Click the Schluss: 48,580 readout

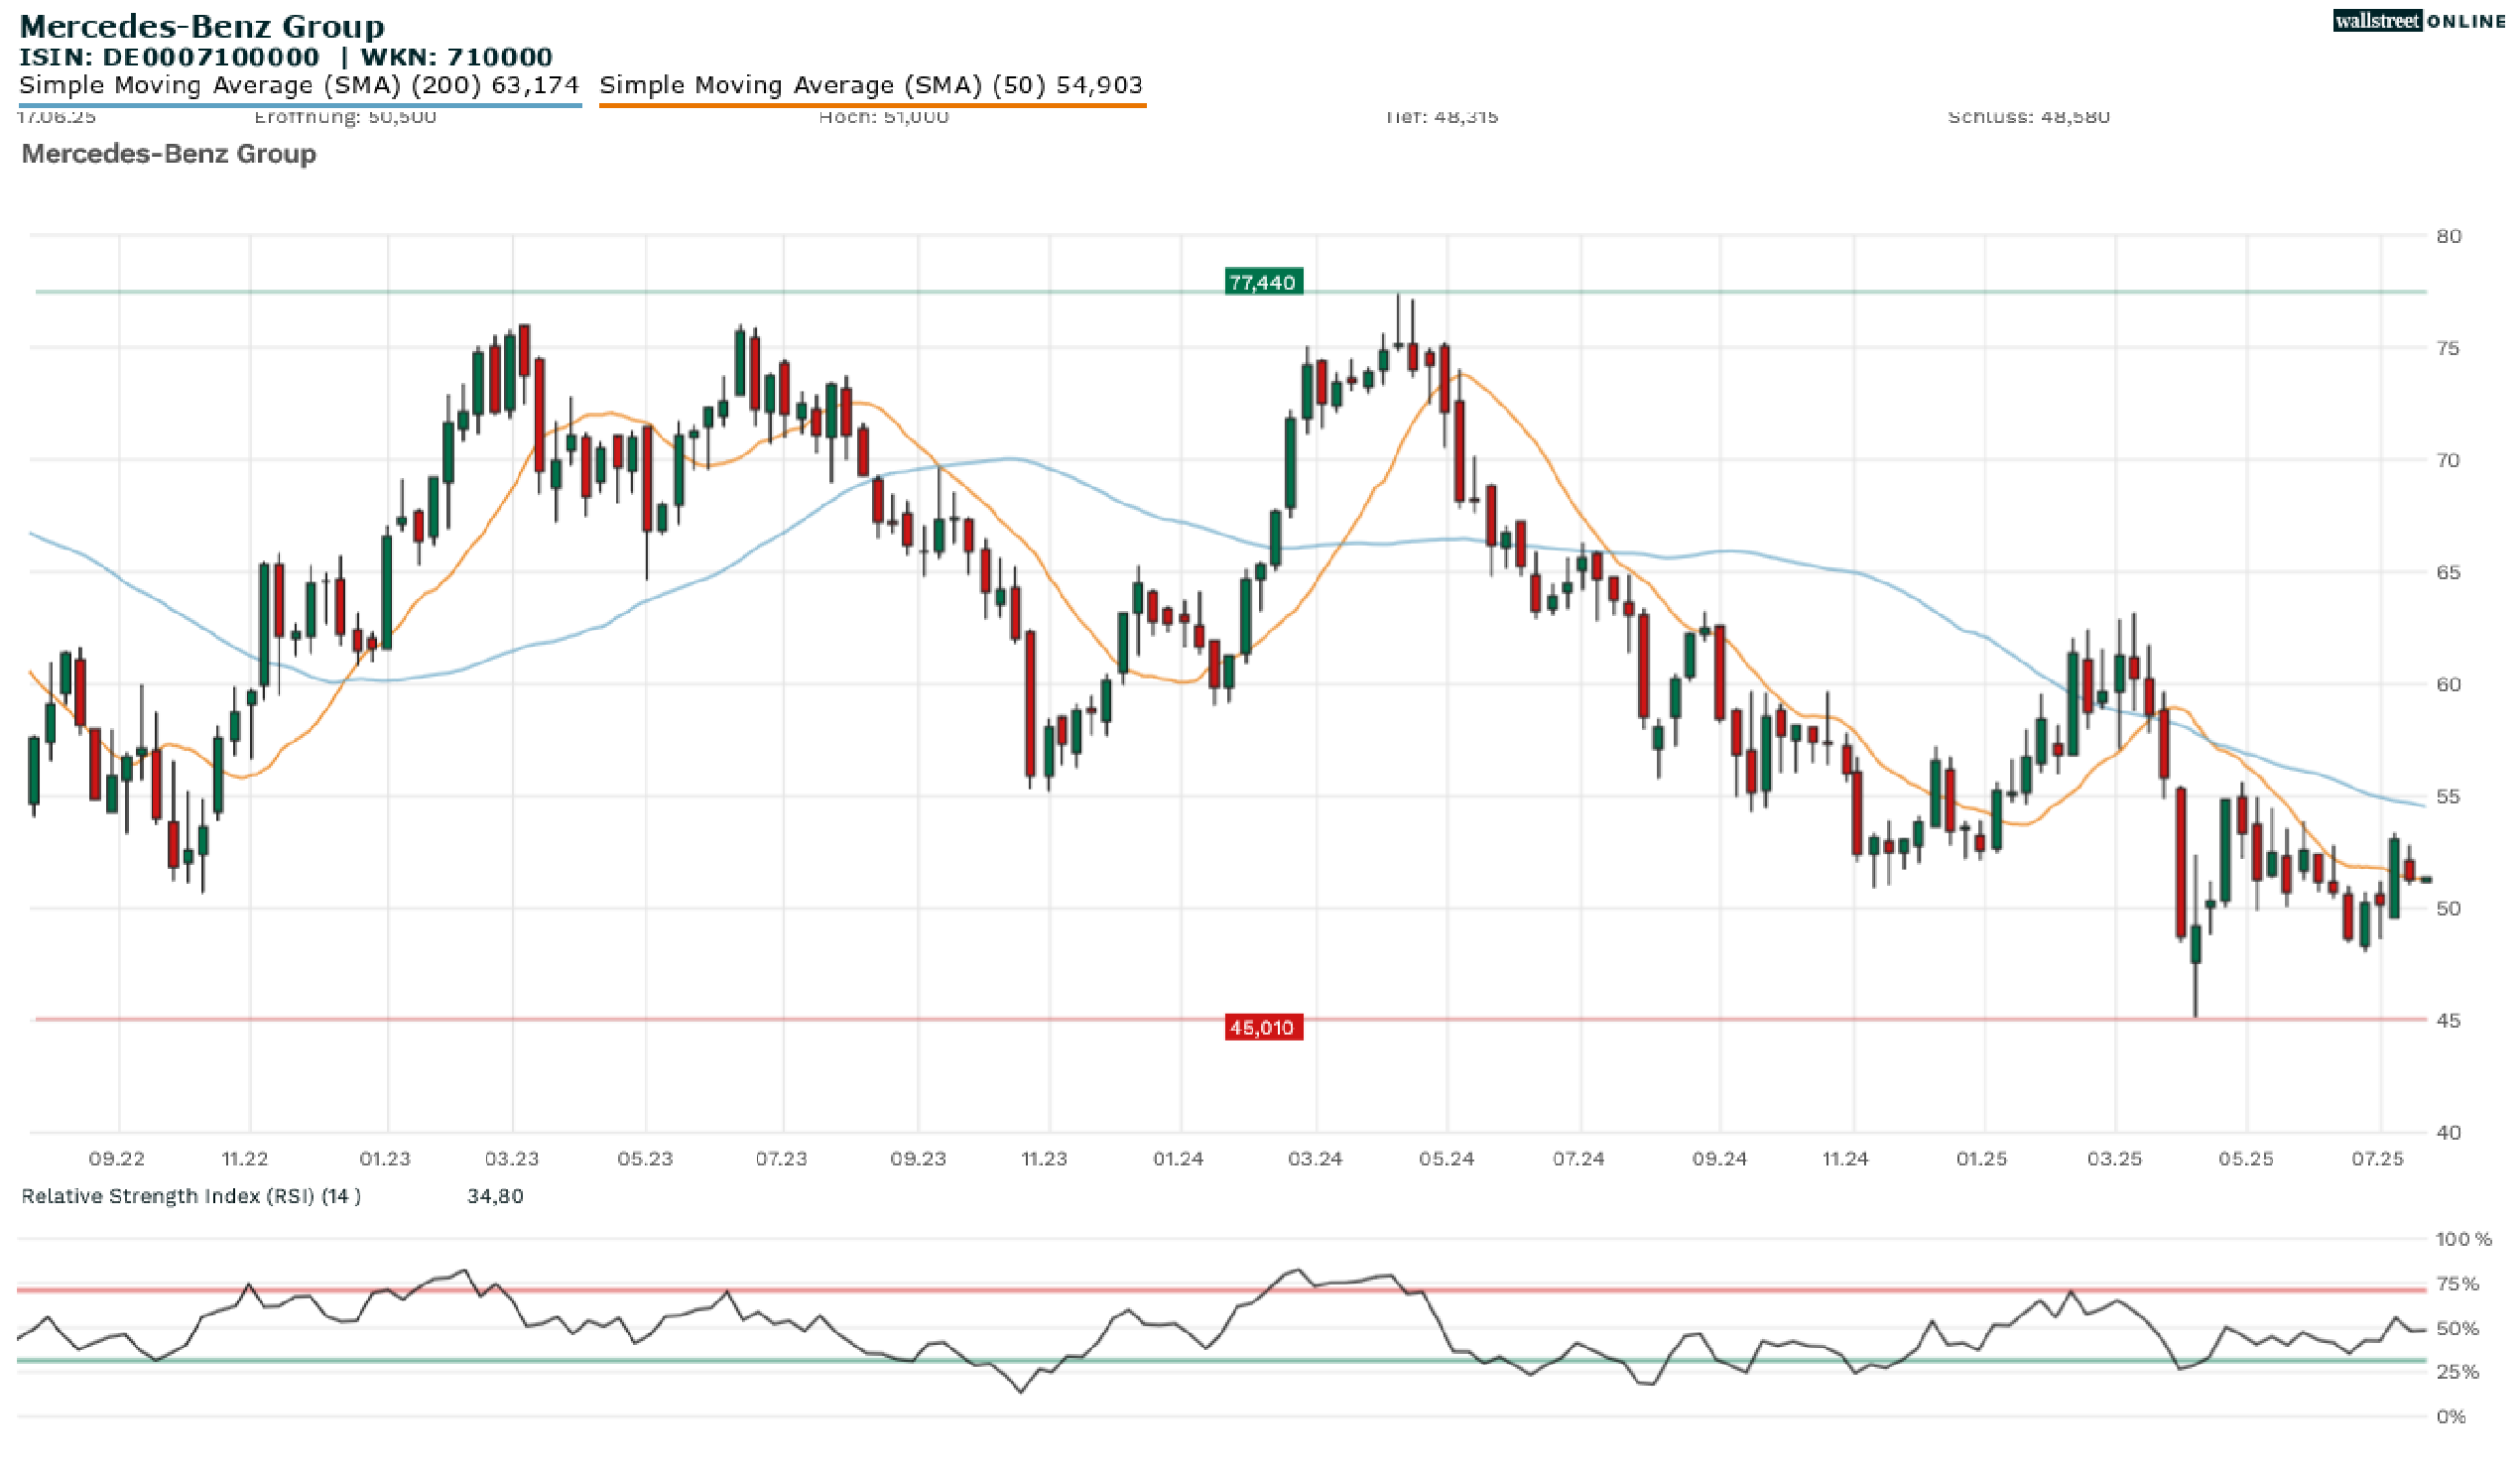2029,116
